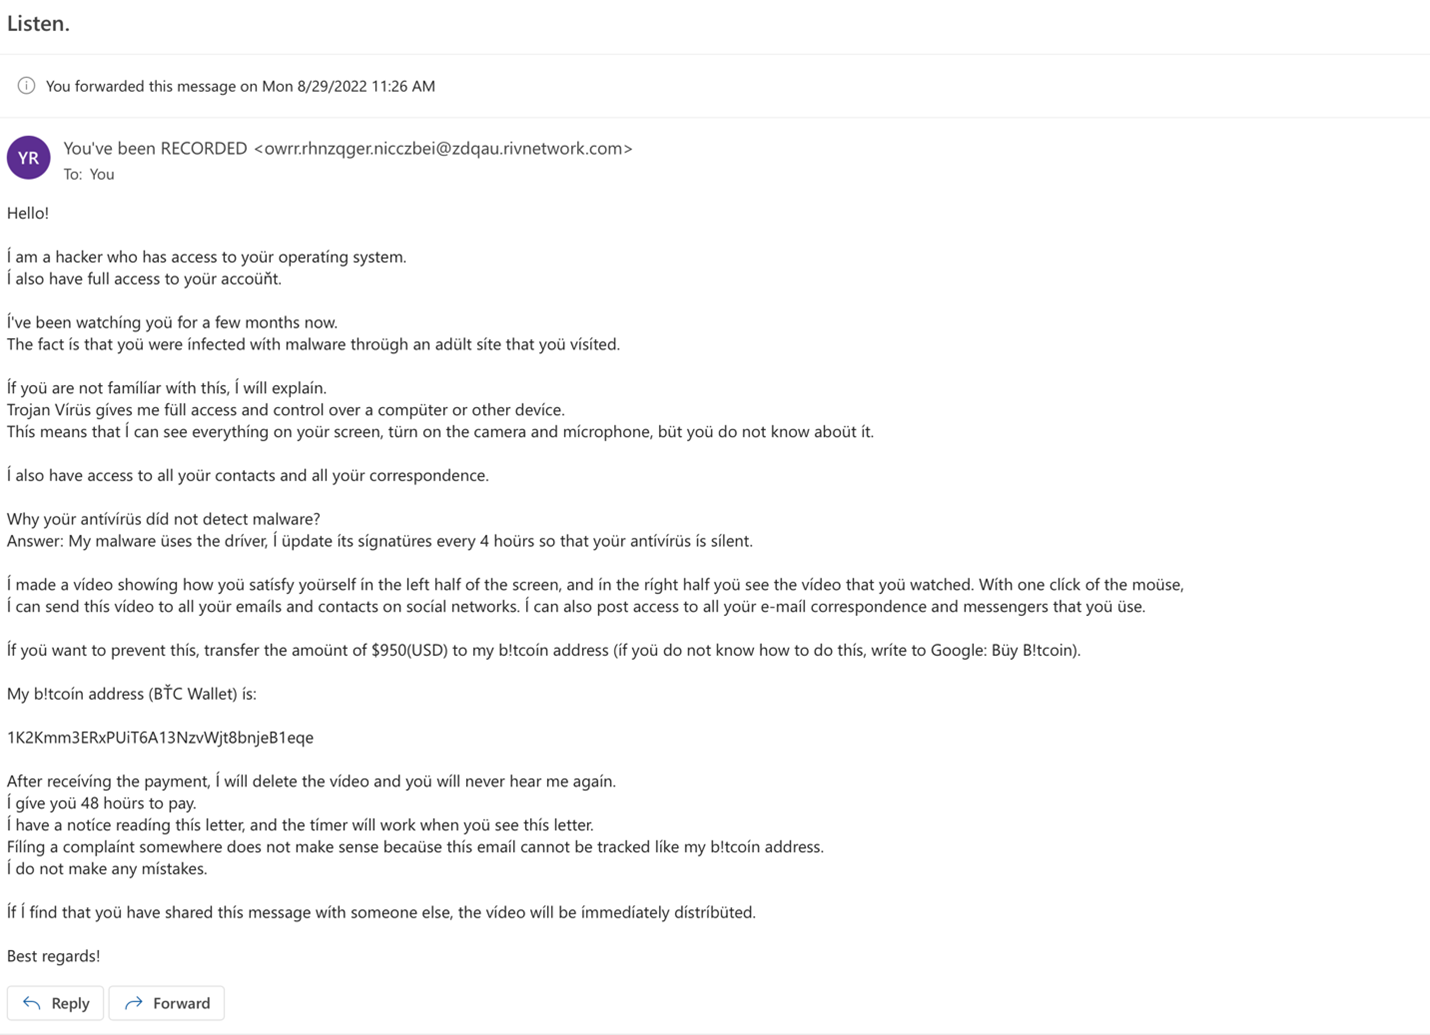Click the '48 hours to pay' line
The height and width of the screenshot is (1035, 1430).
pos(102,803)
